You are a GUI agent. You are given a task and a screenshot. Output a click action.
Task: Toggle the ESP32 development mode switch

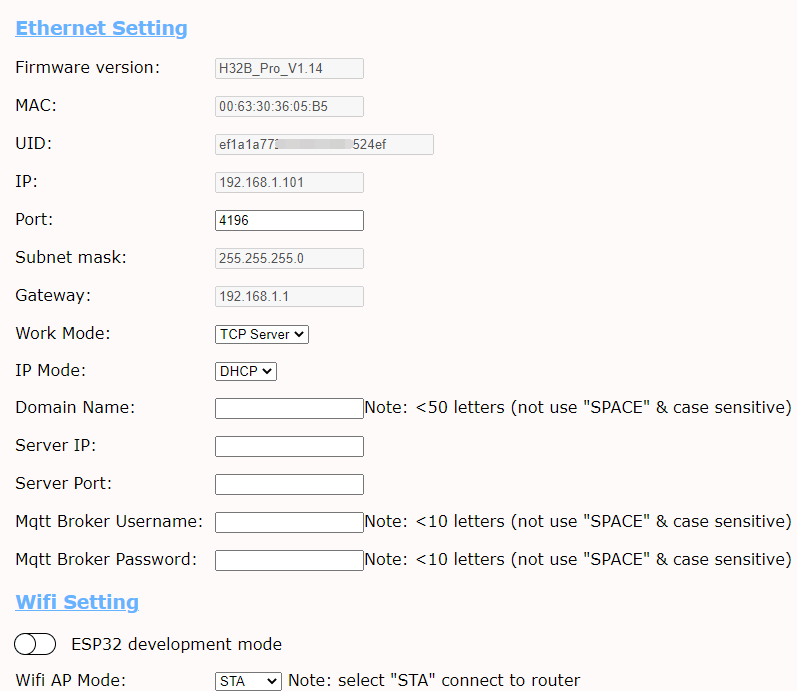point(35,644)
